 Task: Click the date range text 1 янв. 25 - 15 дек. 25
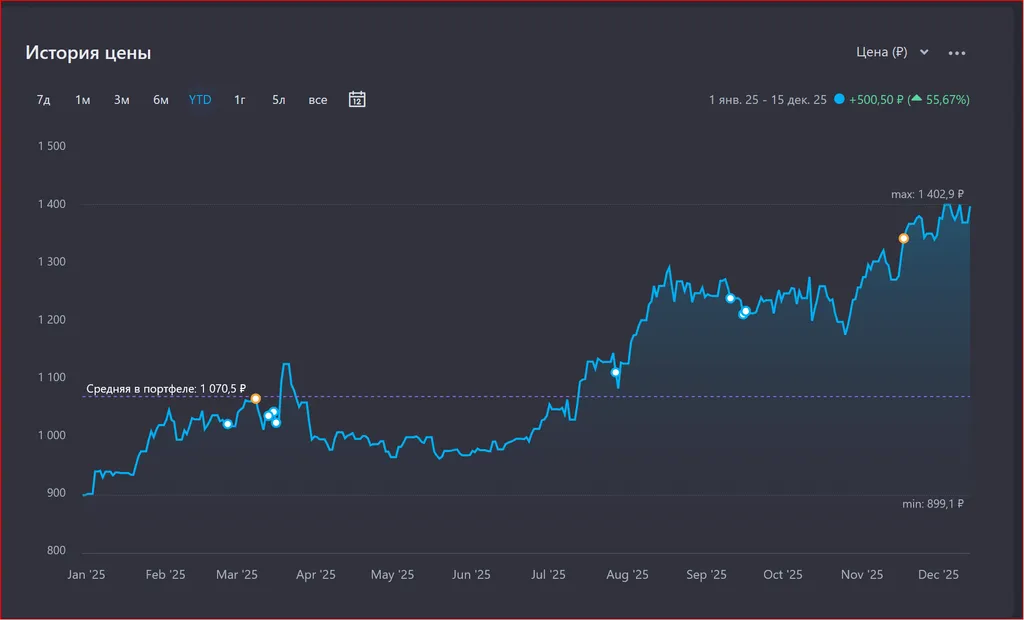click(x=767, y=100)
